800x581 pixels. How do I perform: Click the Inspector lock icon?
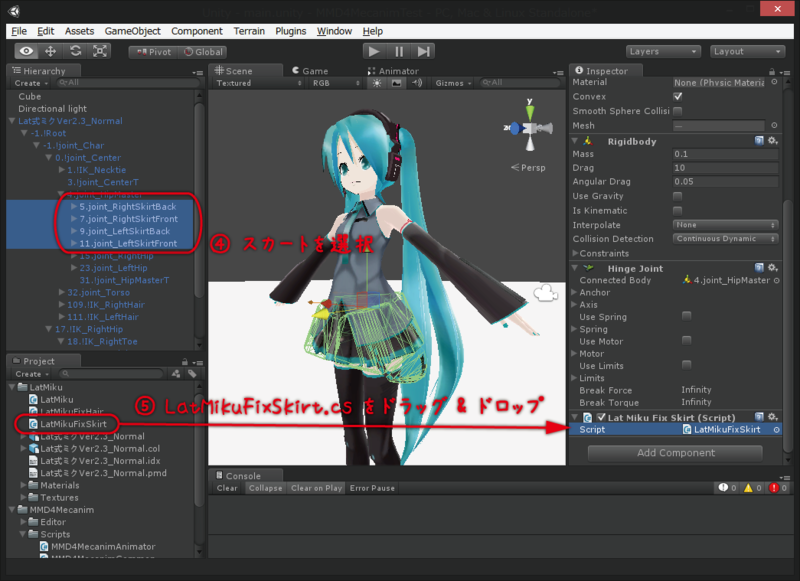[772, 72]
